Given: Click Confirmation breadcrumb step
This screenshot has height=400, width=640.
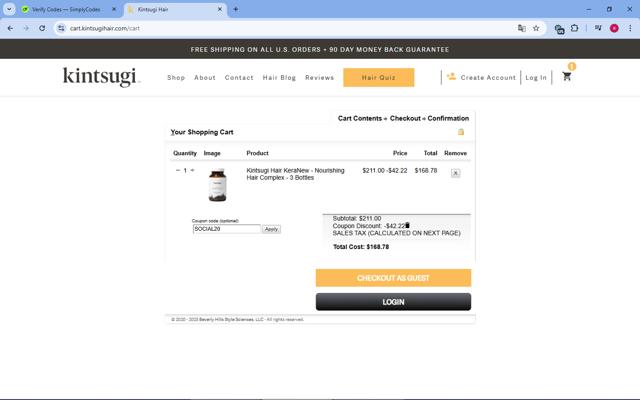Looking at the screenshot, I should [448, 118].
